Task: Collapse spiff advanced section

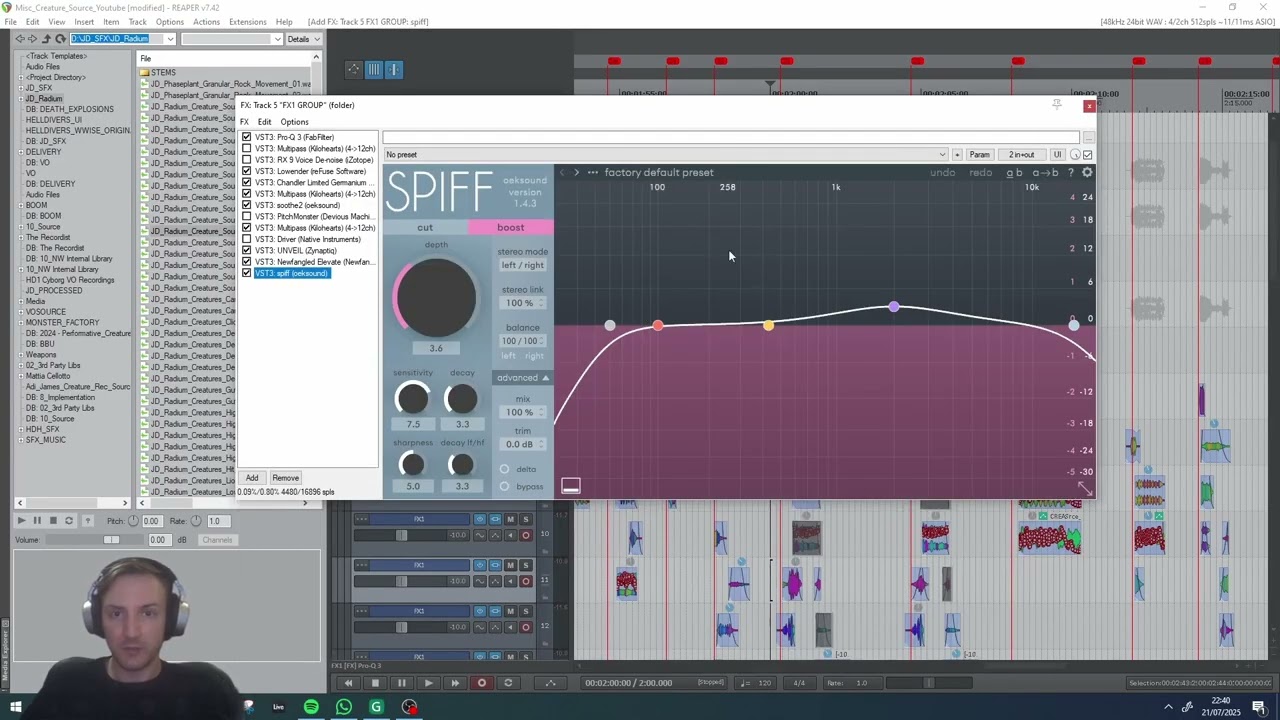Action: click(x=523, y=378)
